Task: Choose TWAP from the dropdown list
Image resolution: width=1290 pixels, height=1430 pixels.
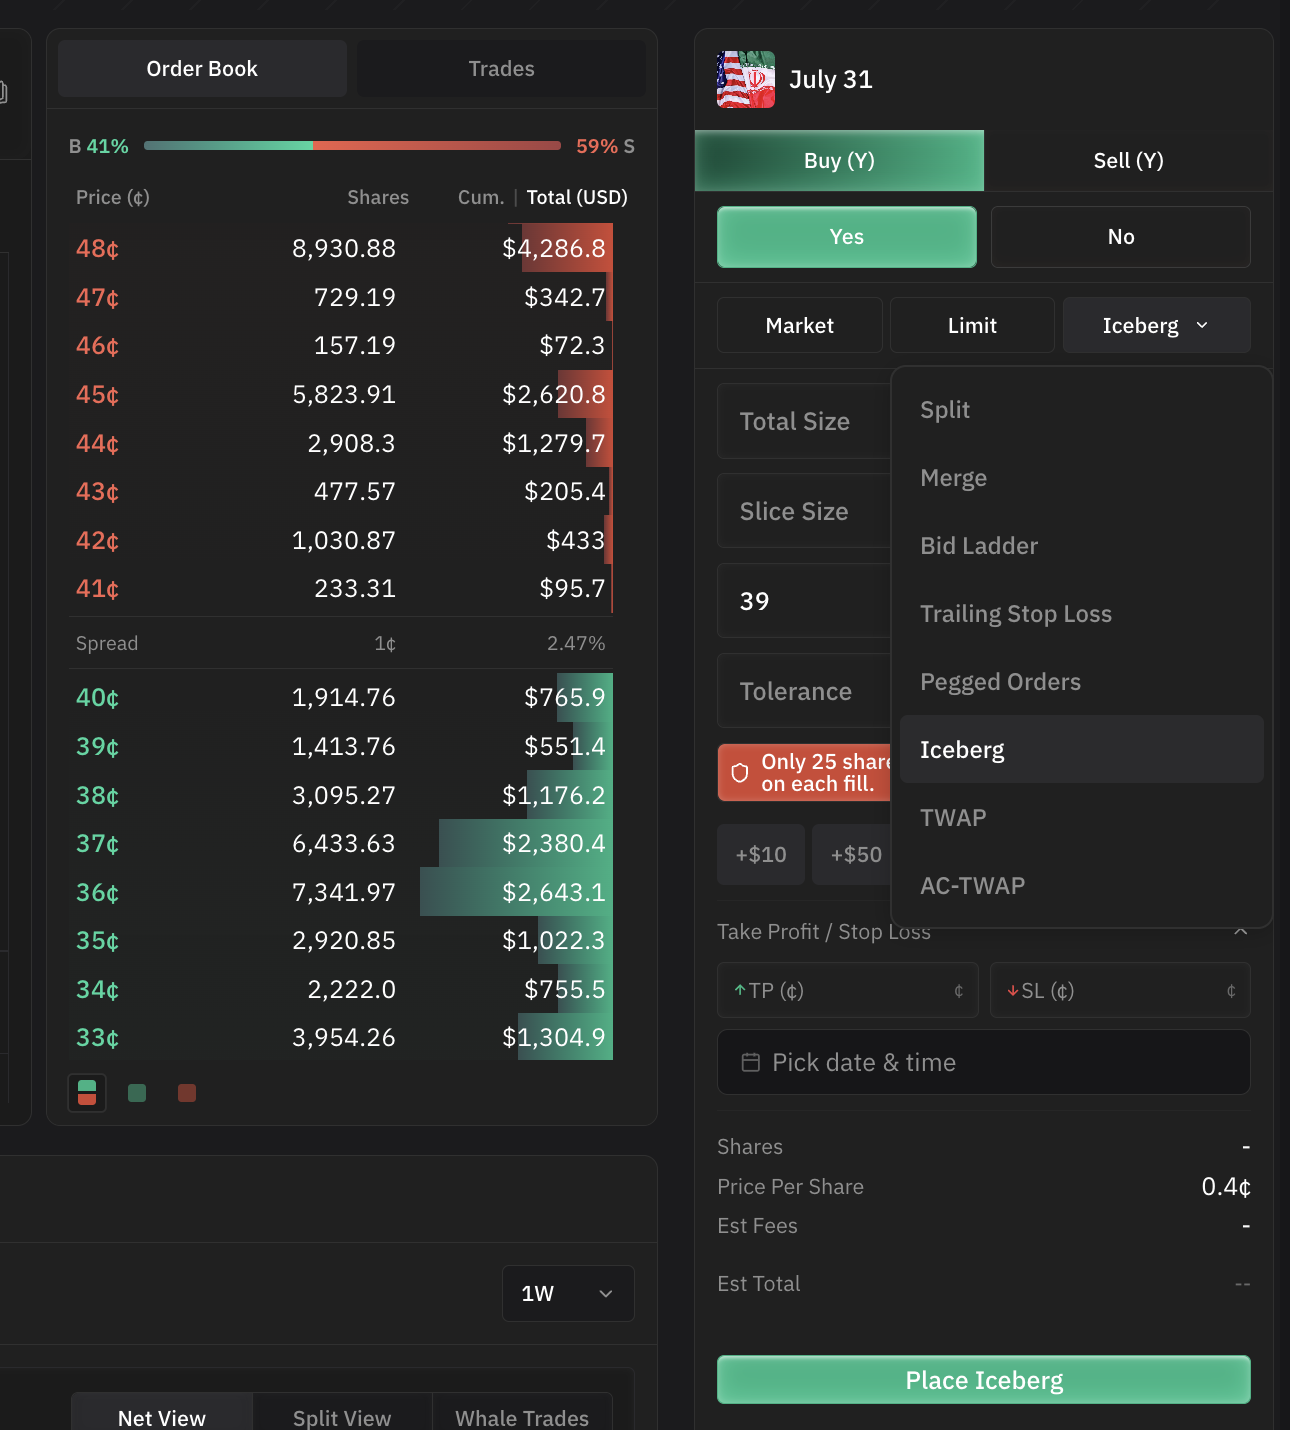Action: pyautogui.click(x=1082, y=818)
